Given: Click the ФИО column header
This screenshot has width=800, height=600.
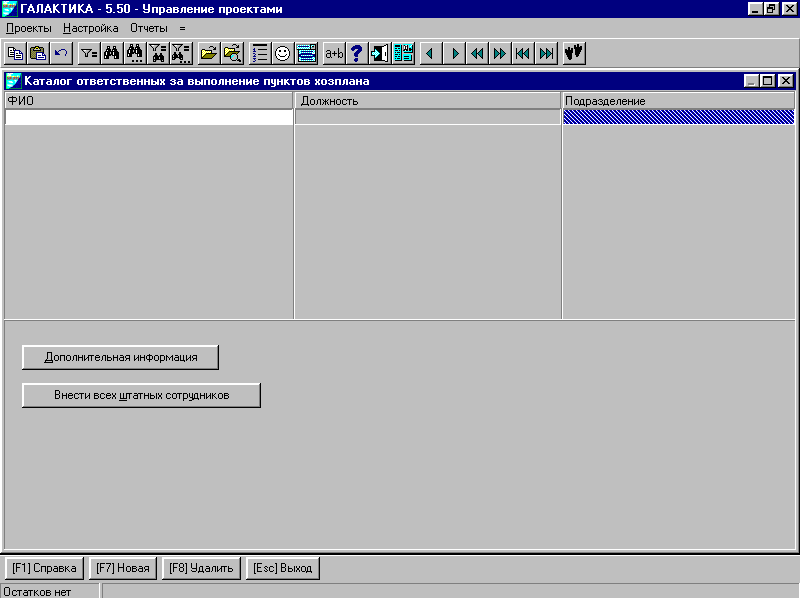Looking at the screenshot, I should pos(148,101).
